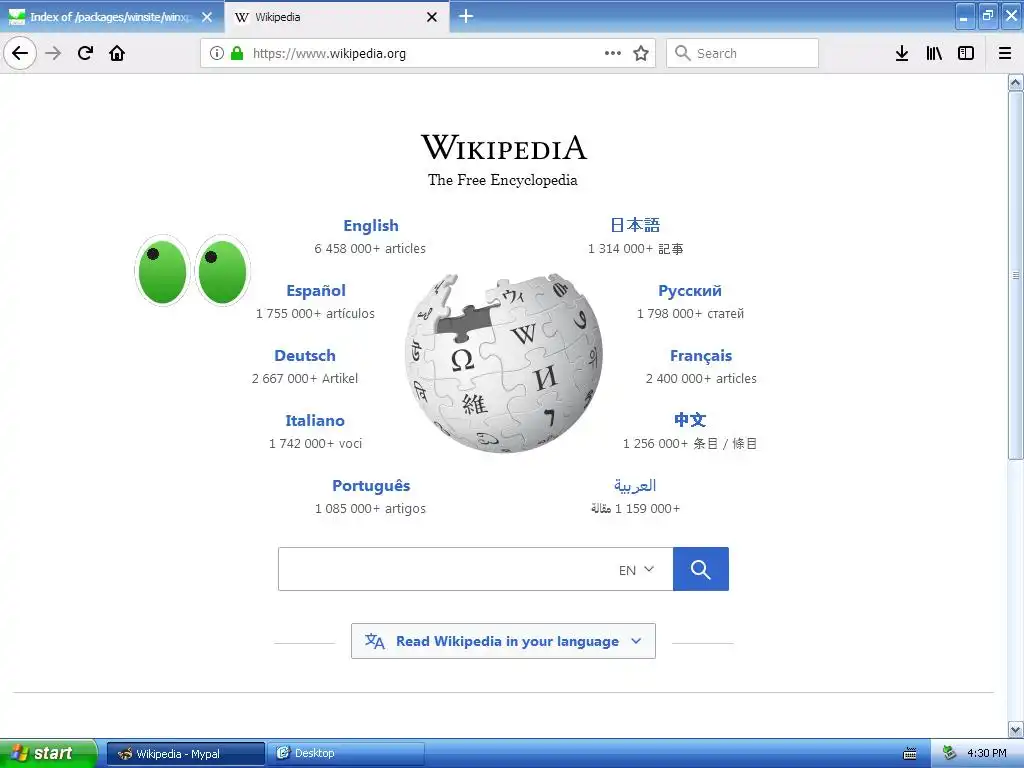Click the 2 667 000+ Artikel text
This screenshot has width=1024, height=768.
(305, 378)
